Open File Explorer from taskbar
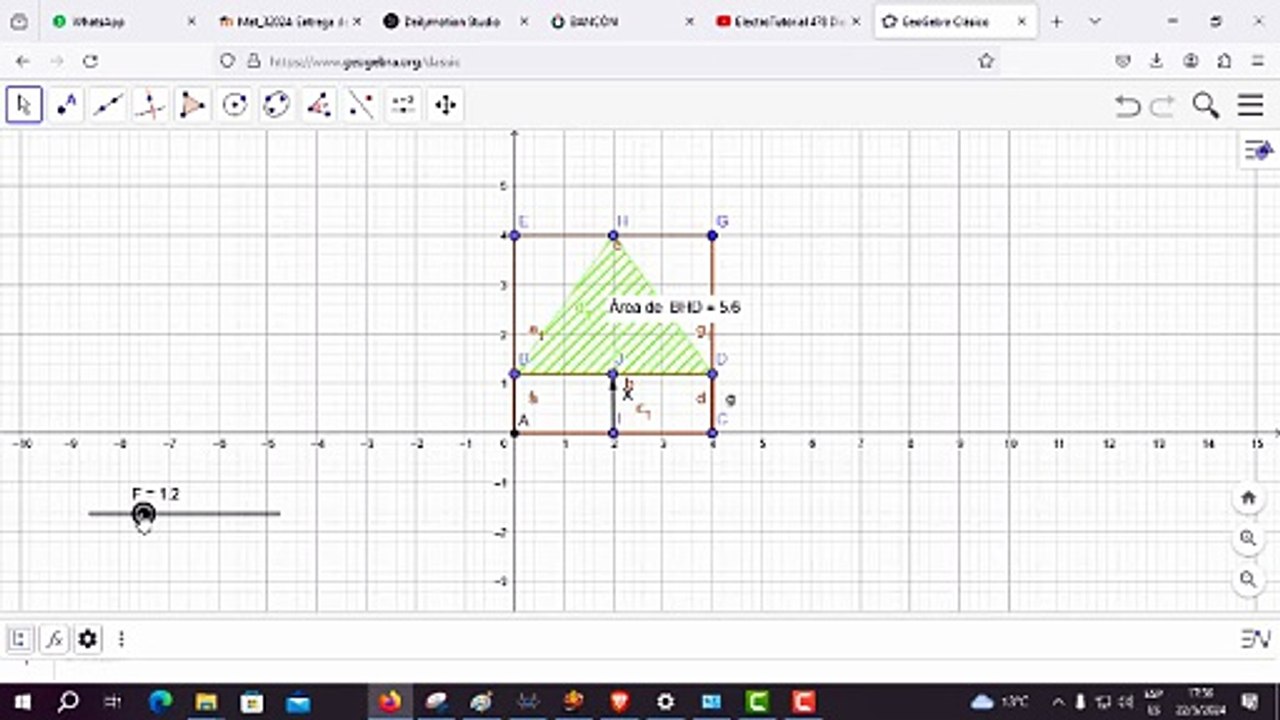Viewport: 1280px width, 720px height. click(207, 701)
